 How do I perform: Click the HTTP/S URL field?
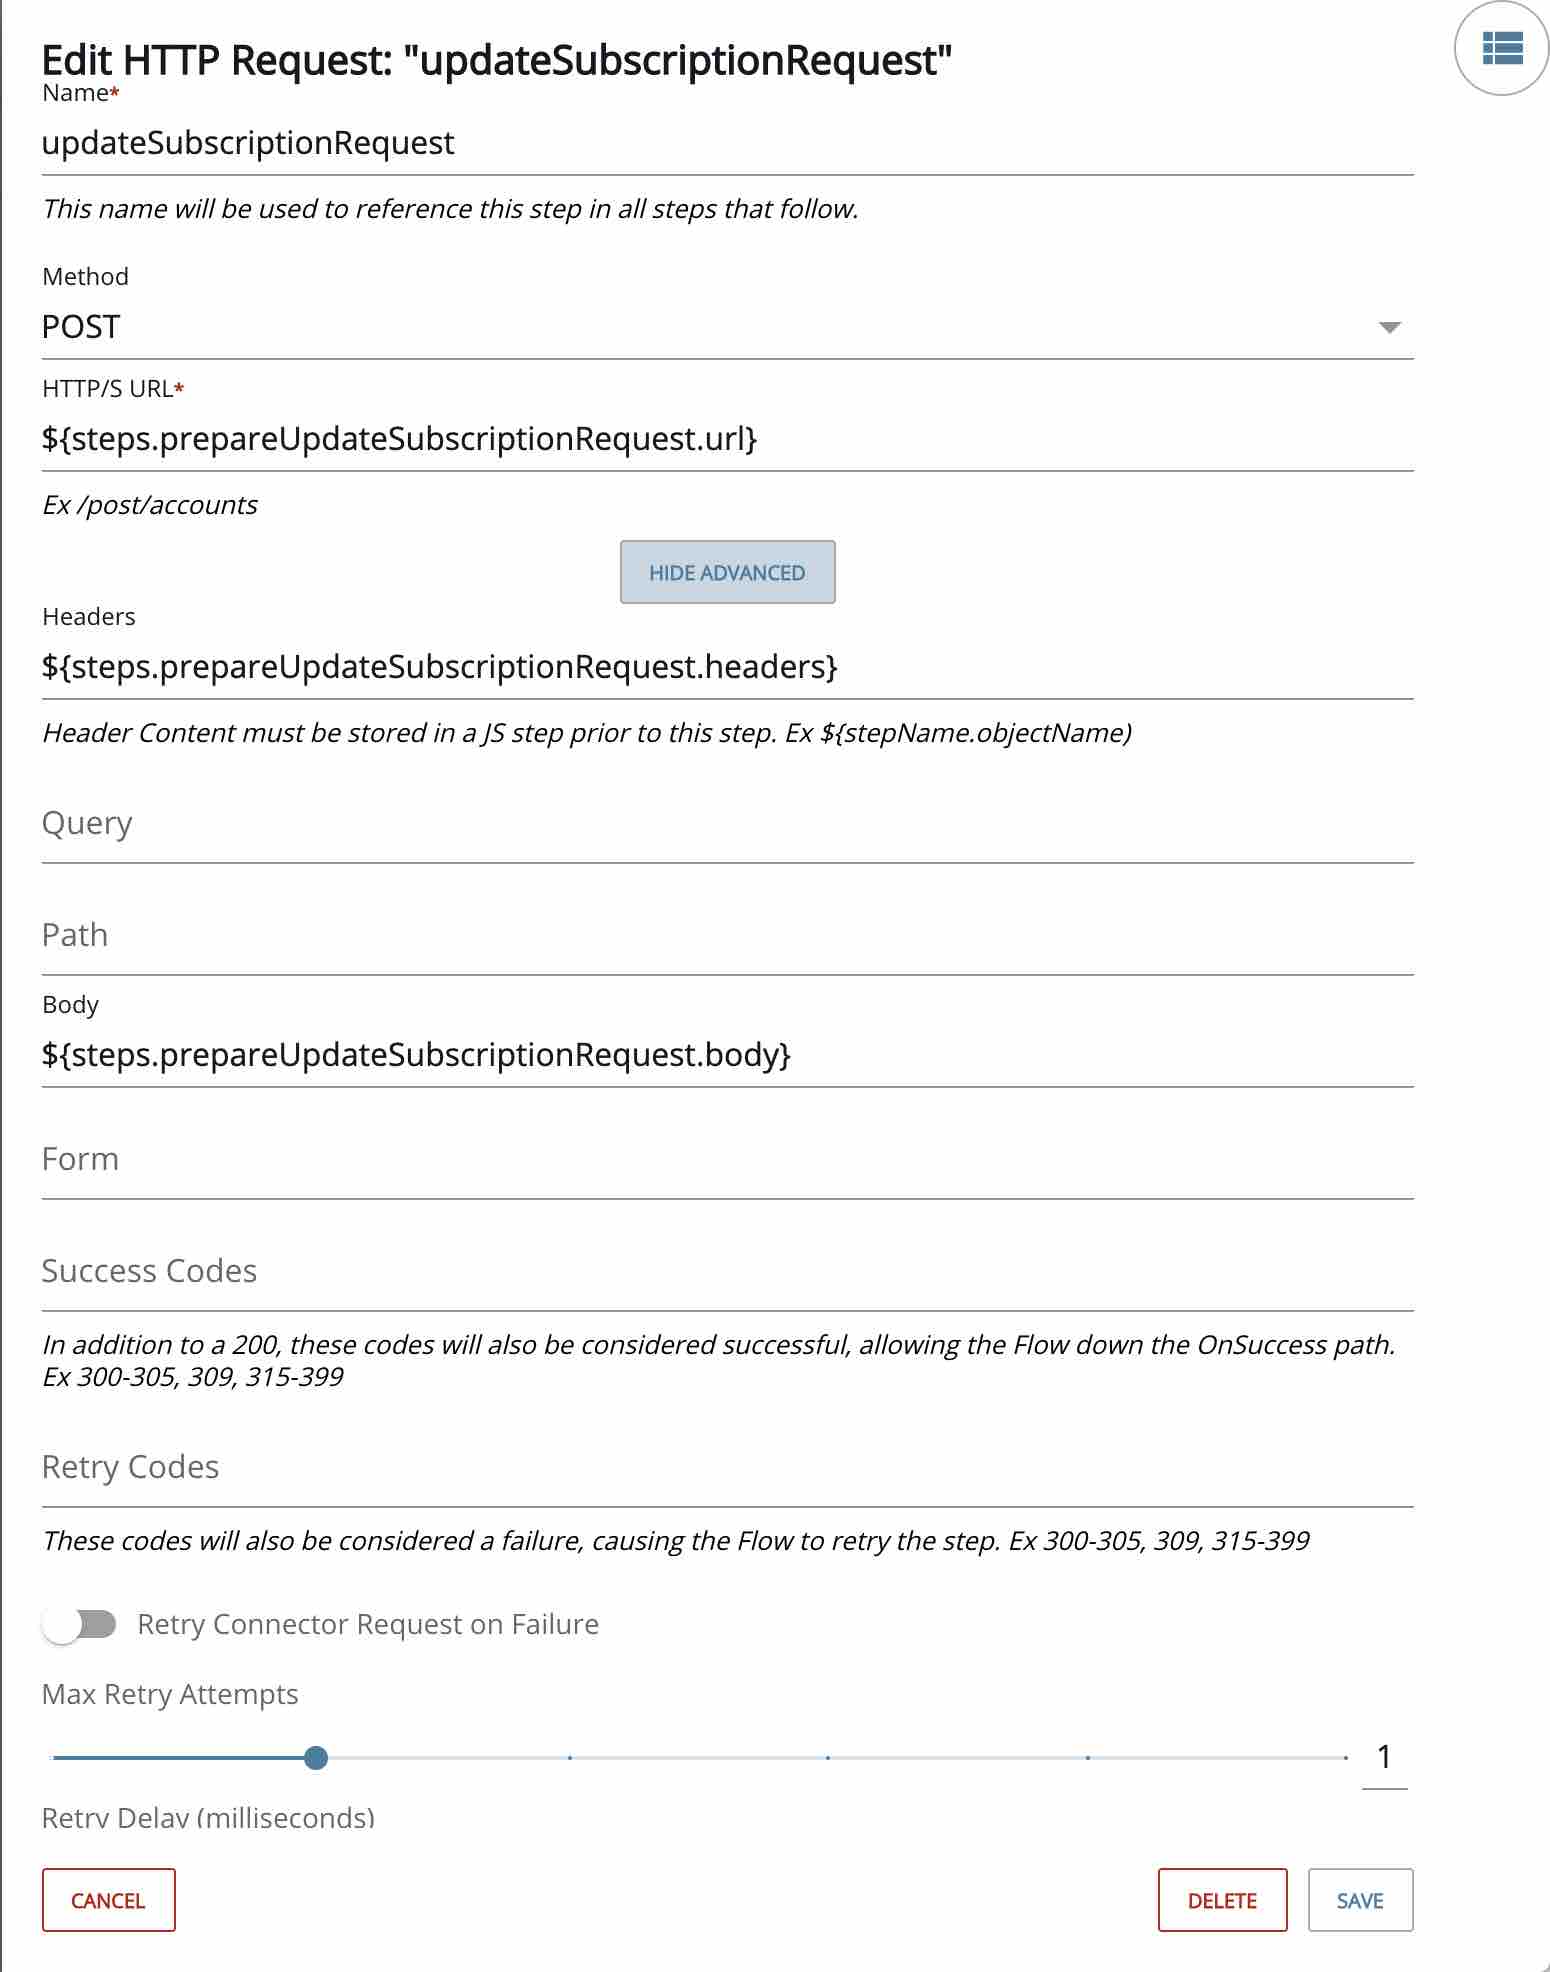click(727, 440)
